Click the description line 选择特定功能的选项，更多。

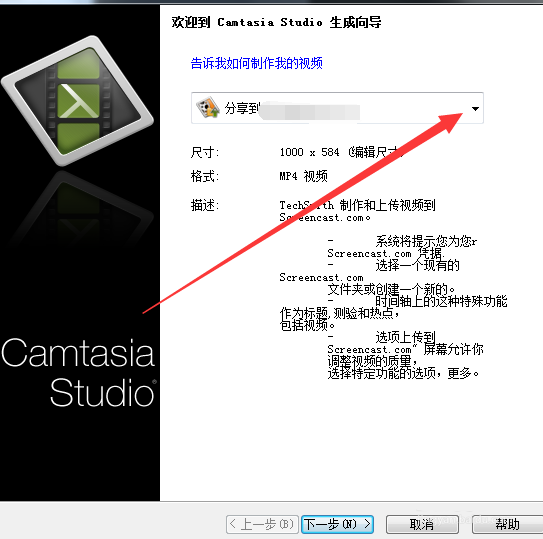[403, 373]
